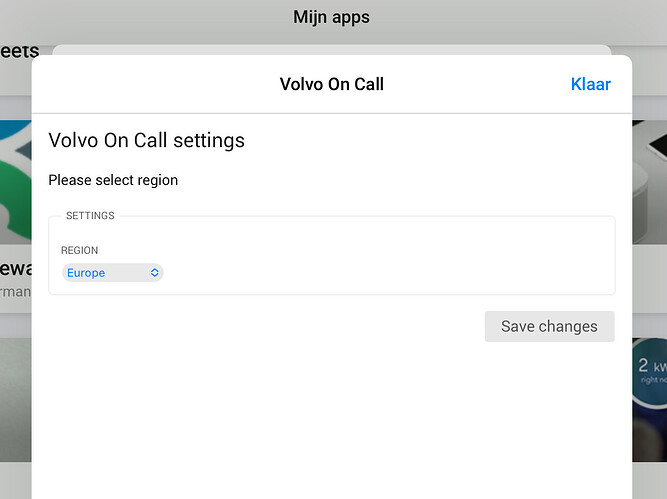Open the 2 kW app thumbnail in the background
This screenshot has height=499, width=667.
[x=650, y=399]
